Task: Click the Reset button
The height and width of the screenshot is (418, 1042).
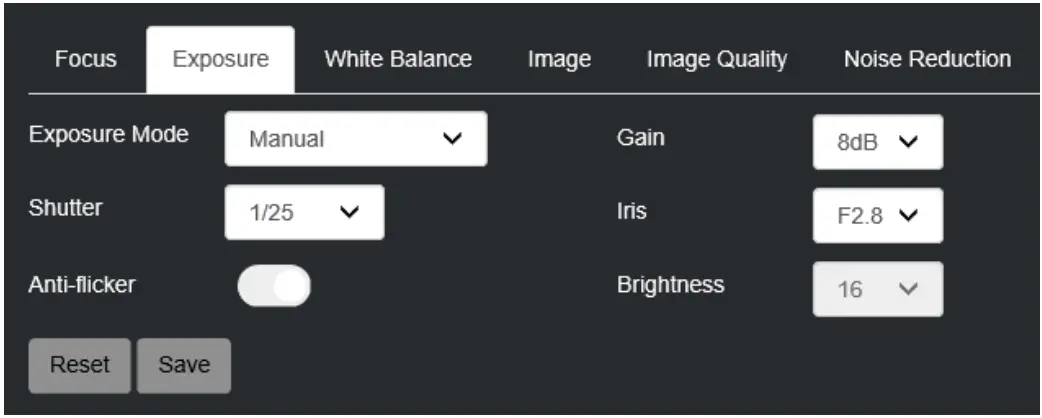Action: coord(81,365)
